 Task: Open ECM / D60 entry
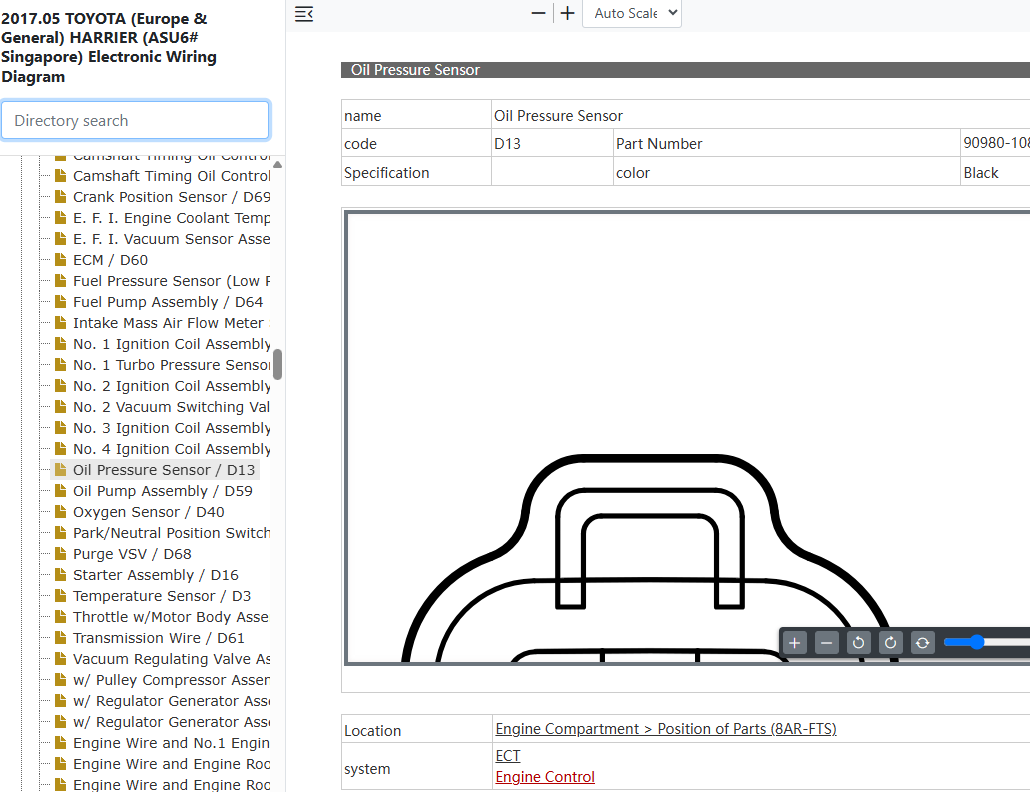tap(110, 260)
